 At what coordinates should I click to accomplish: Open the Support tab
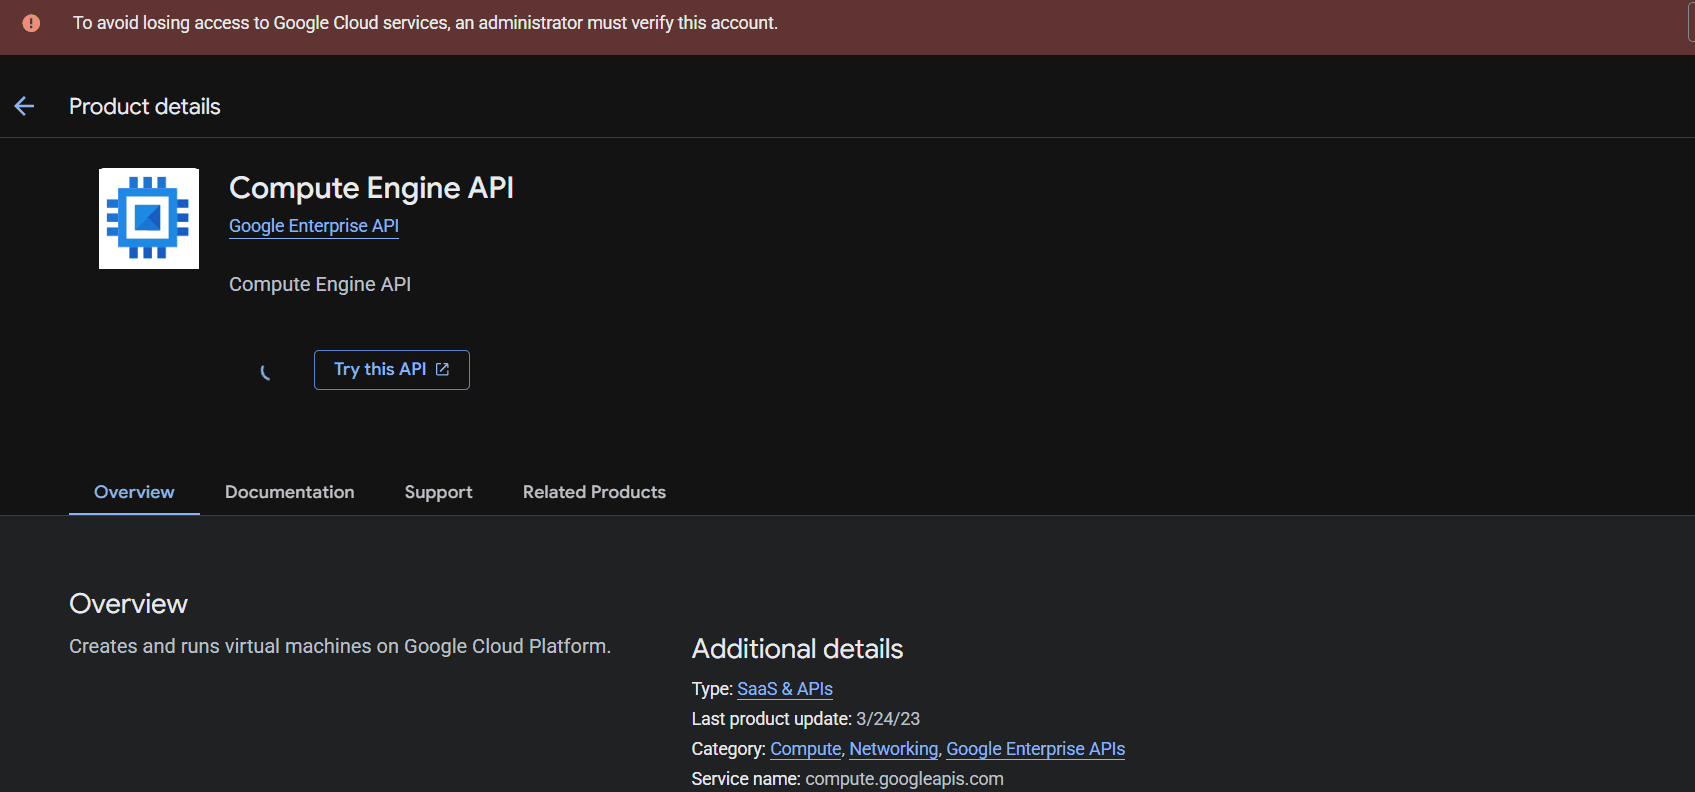pos(438,492)
